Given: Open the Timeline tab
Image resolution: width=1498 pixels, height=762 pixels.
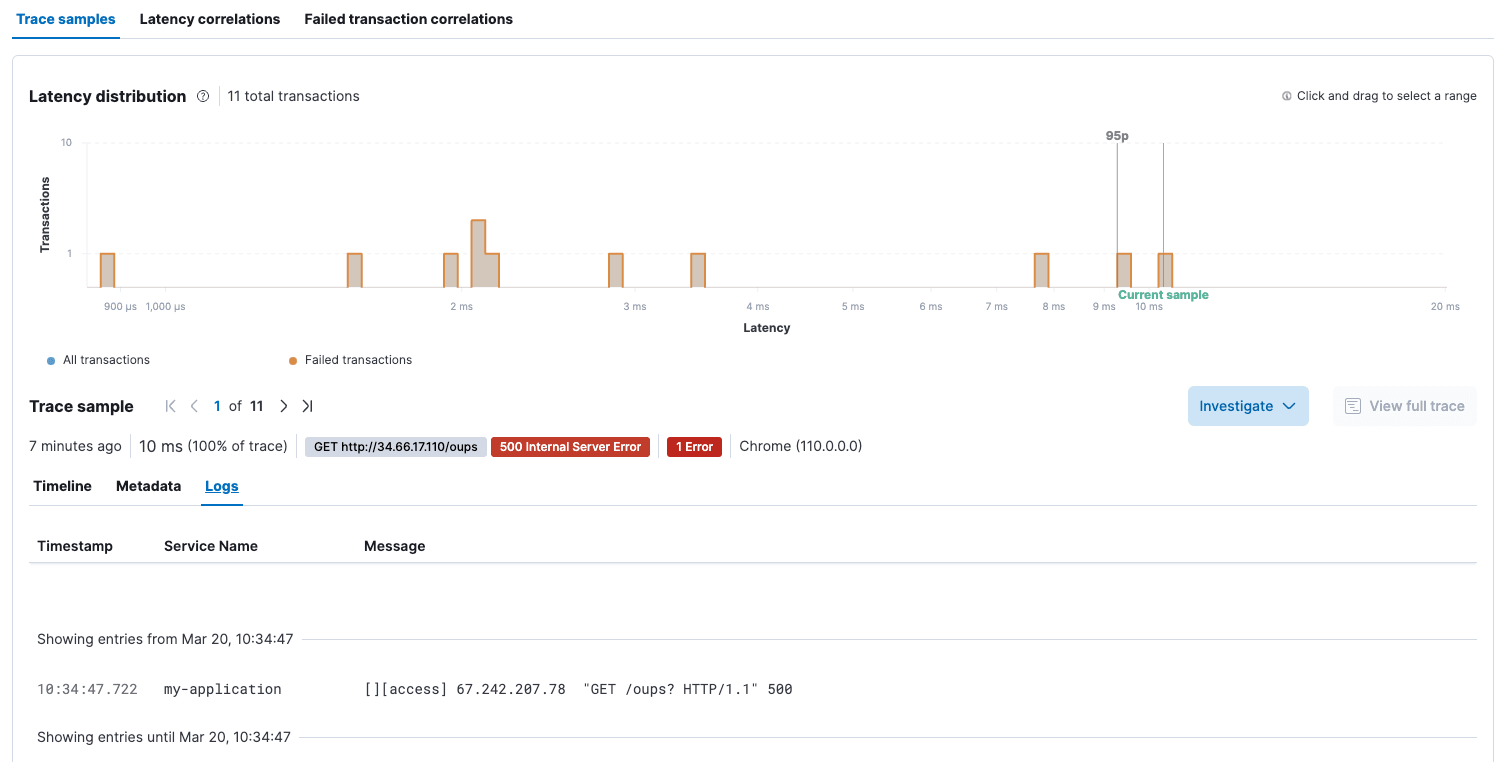Looking at the screenshot, I should (x=62, y=486).
